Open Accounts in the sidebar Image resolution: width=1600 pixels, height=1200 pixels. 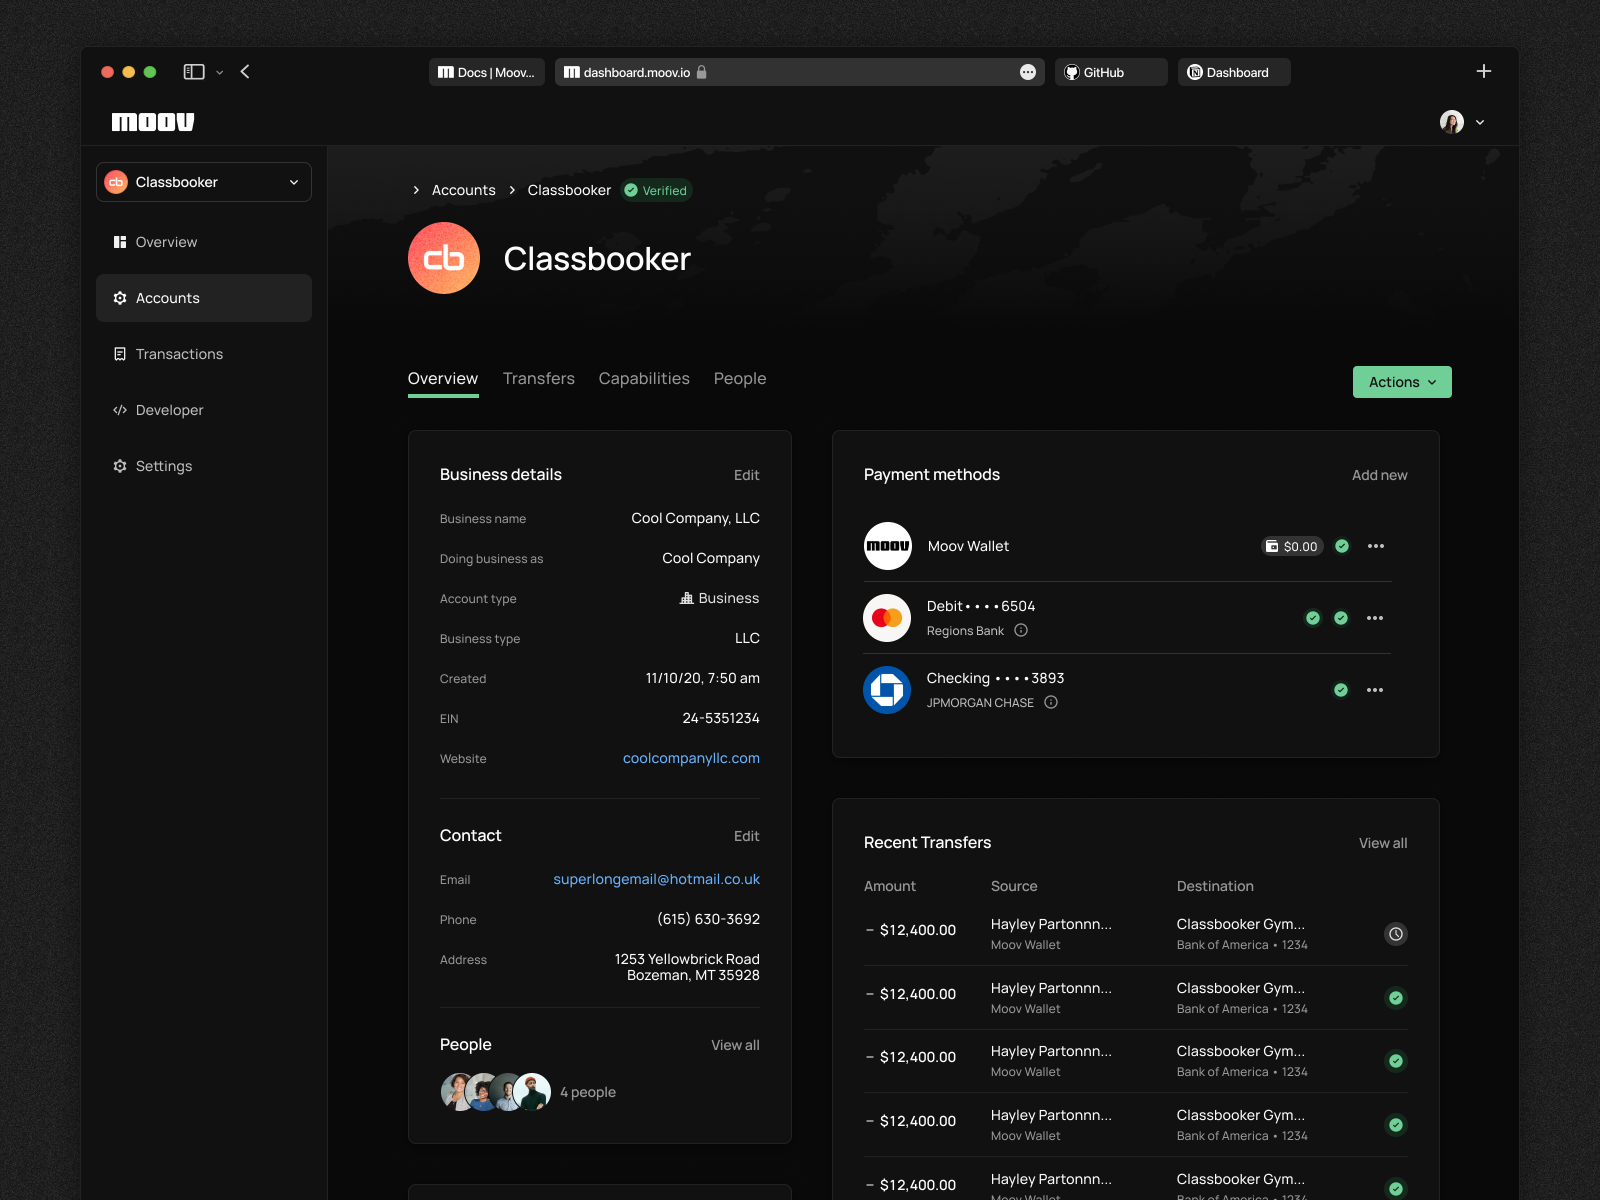pyautogui.click(x=204, y=298)
